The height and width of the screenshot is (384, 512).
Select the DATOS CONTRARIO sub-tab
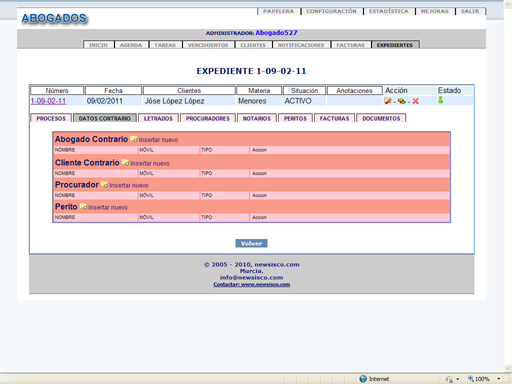pos(105,118)
